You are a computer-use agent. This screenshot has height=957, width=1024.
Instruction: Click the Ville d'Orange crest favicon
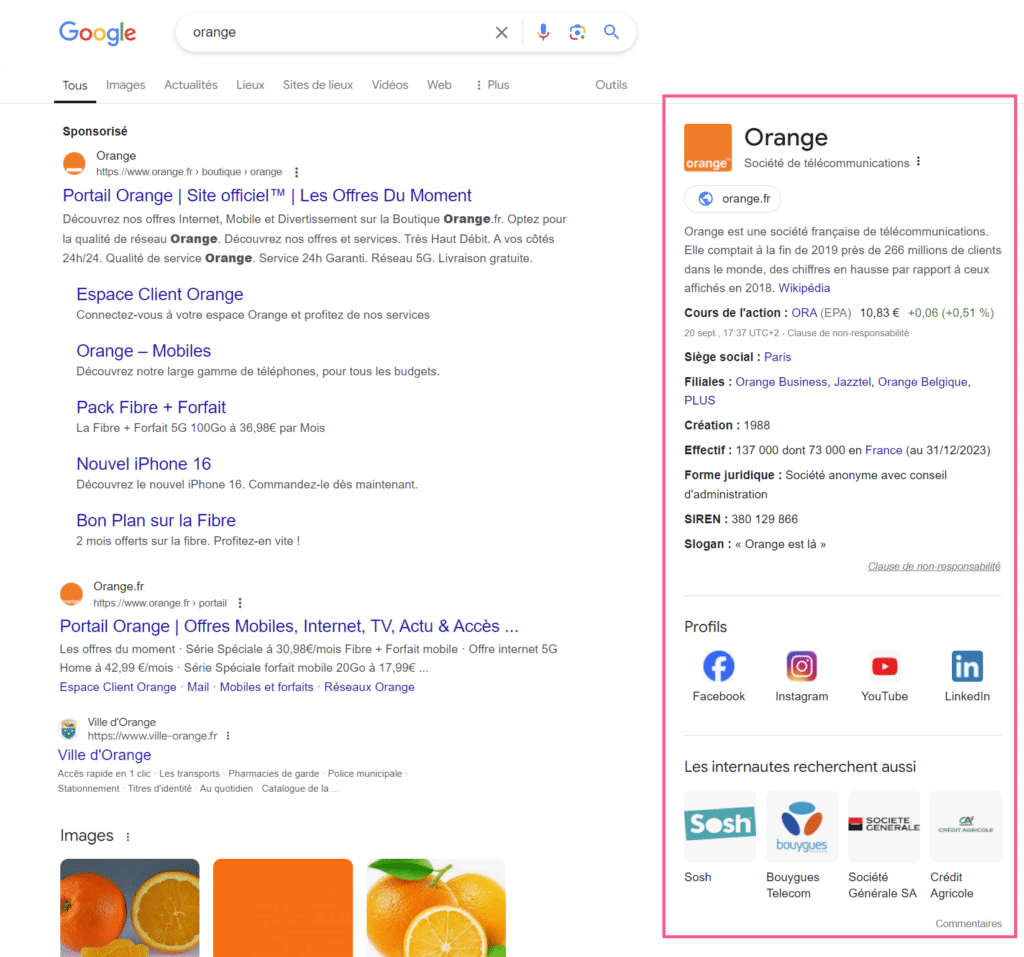(69, 728)
